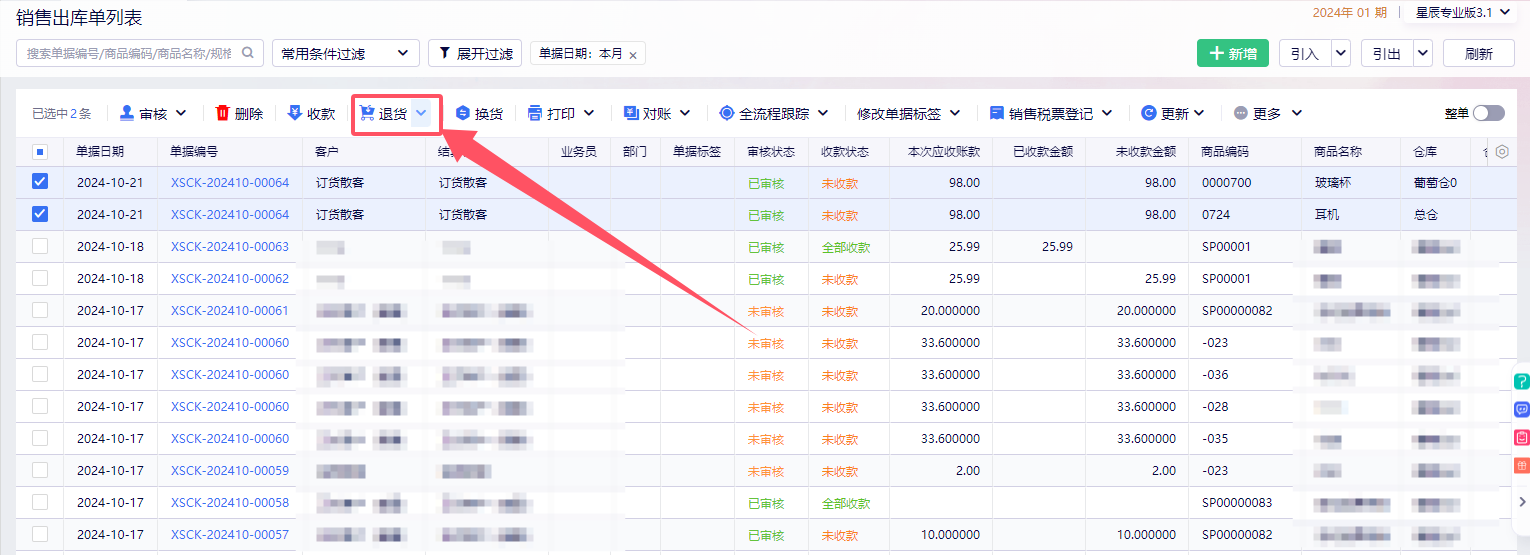
Task: Click the 打印 printer icon
Action: 535,113
